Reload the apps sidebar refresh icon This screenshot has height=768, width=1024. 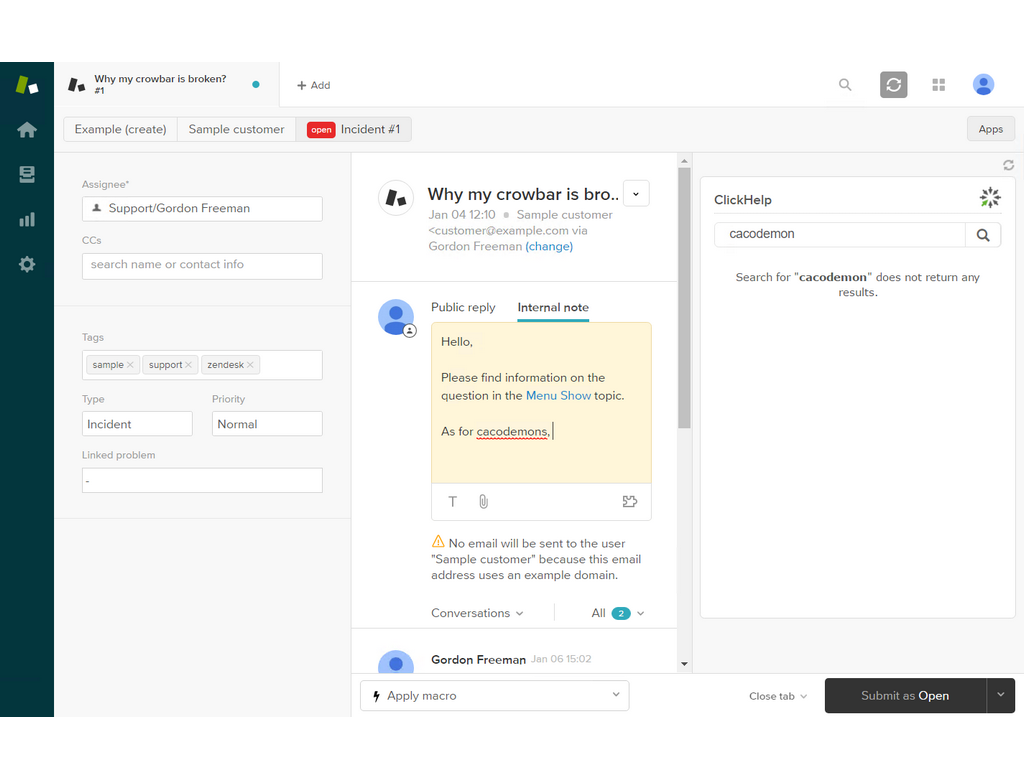click(x=1008, y=165)
